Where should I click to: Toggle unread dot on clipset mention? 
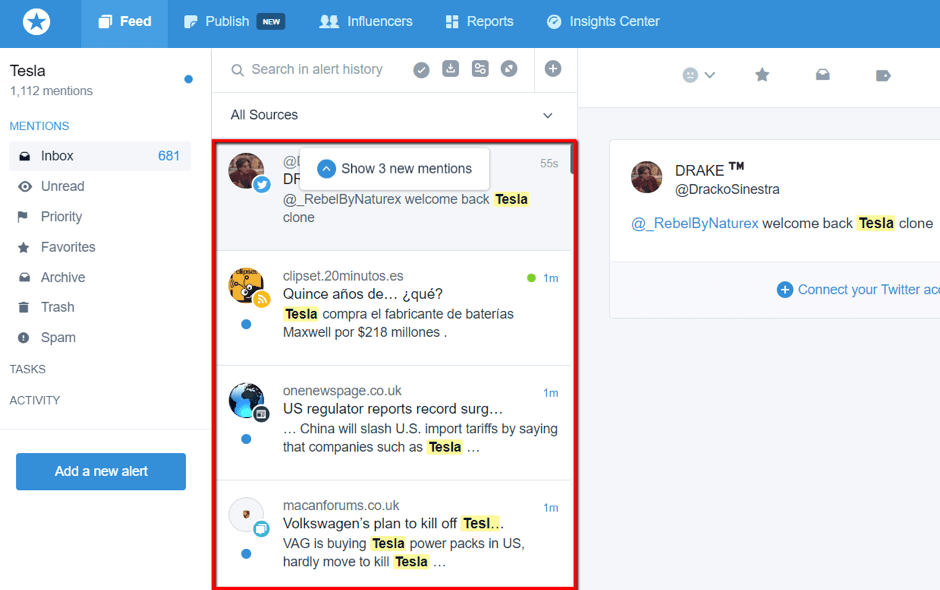tap(246, 324)
